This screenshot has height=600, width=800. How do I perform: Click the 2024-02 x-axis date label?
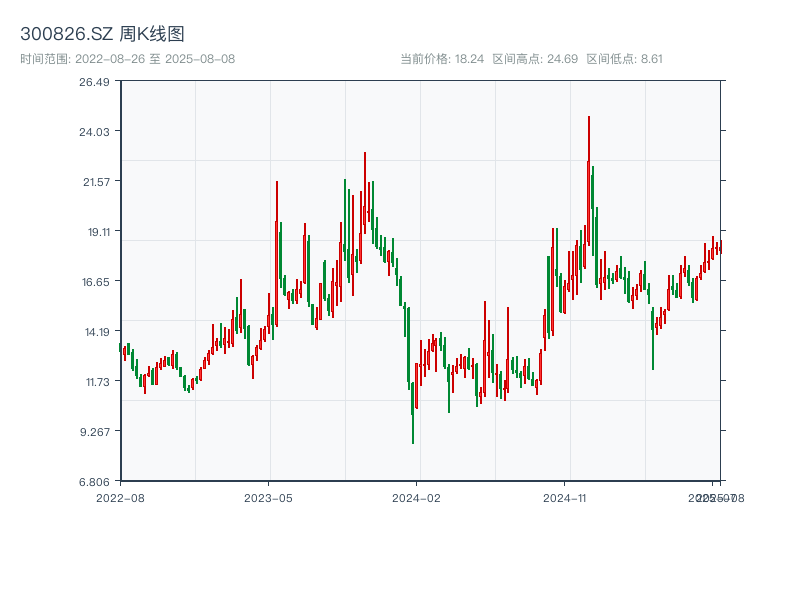417,497
